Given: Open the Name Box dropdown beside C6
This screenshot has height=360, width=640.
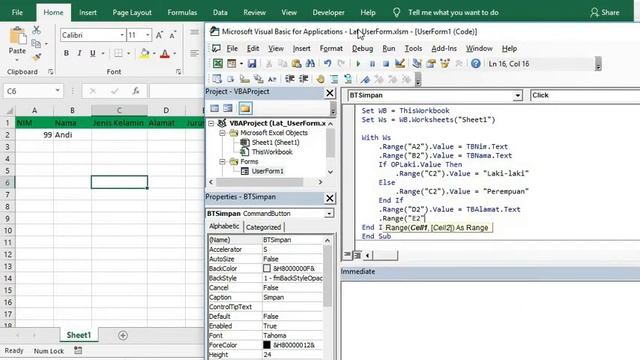Looking at the screenshot, I should (x=58, y=91).
